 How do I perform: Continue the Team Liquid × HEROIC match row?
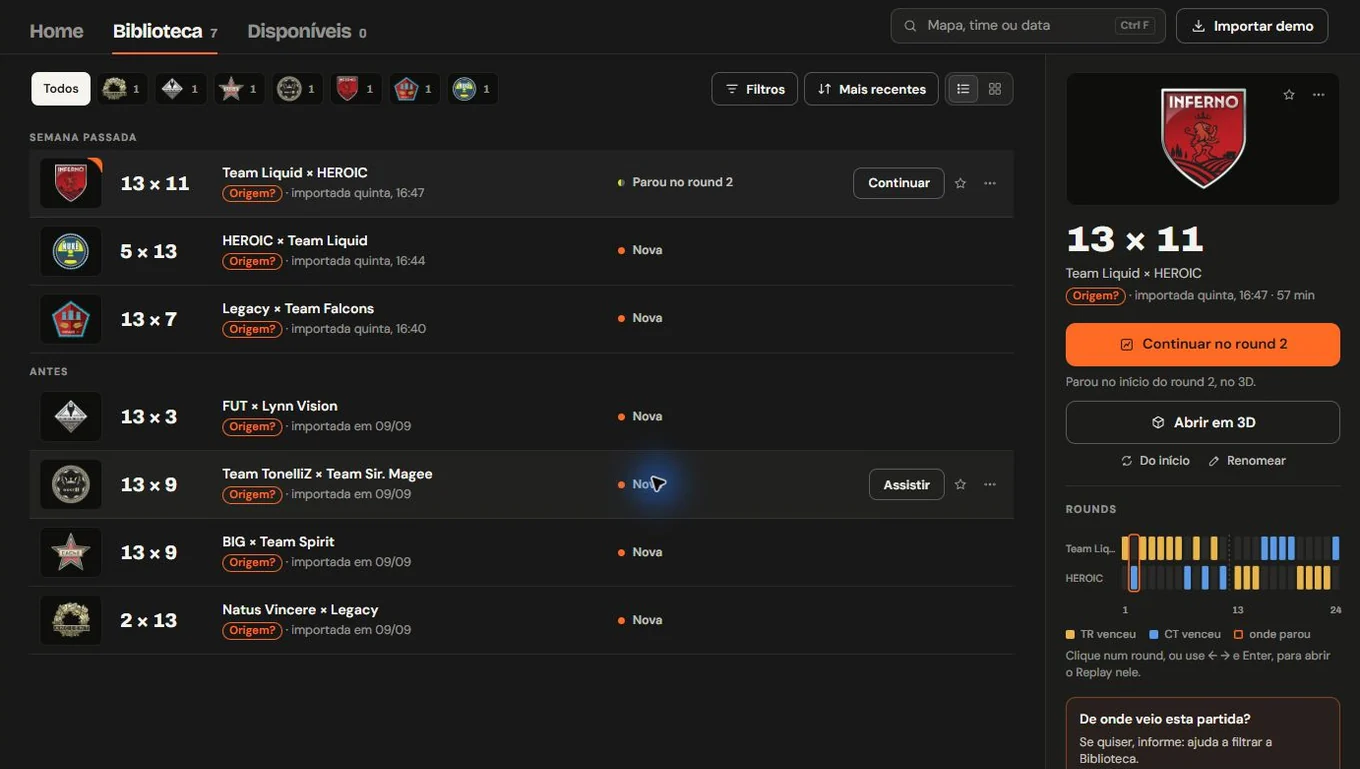[899, 183]
